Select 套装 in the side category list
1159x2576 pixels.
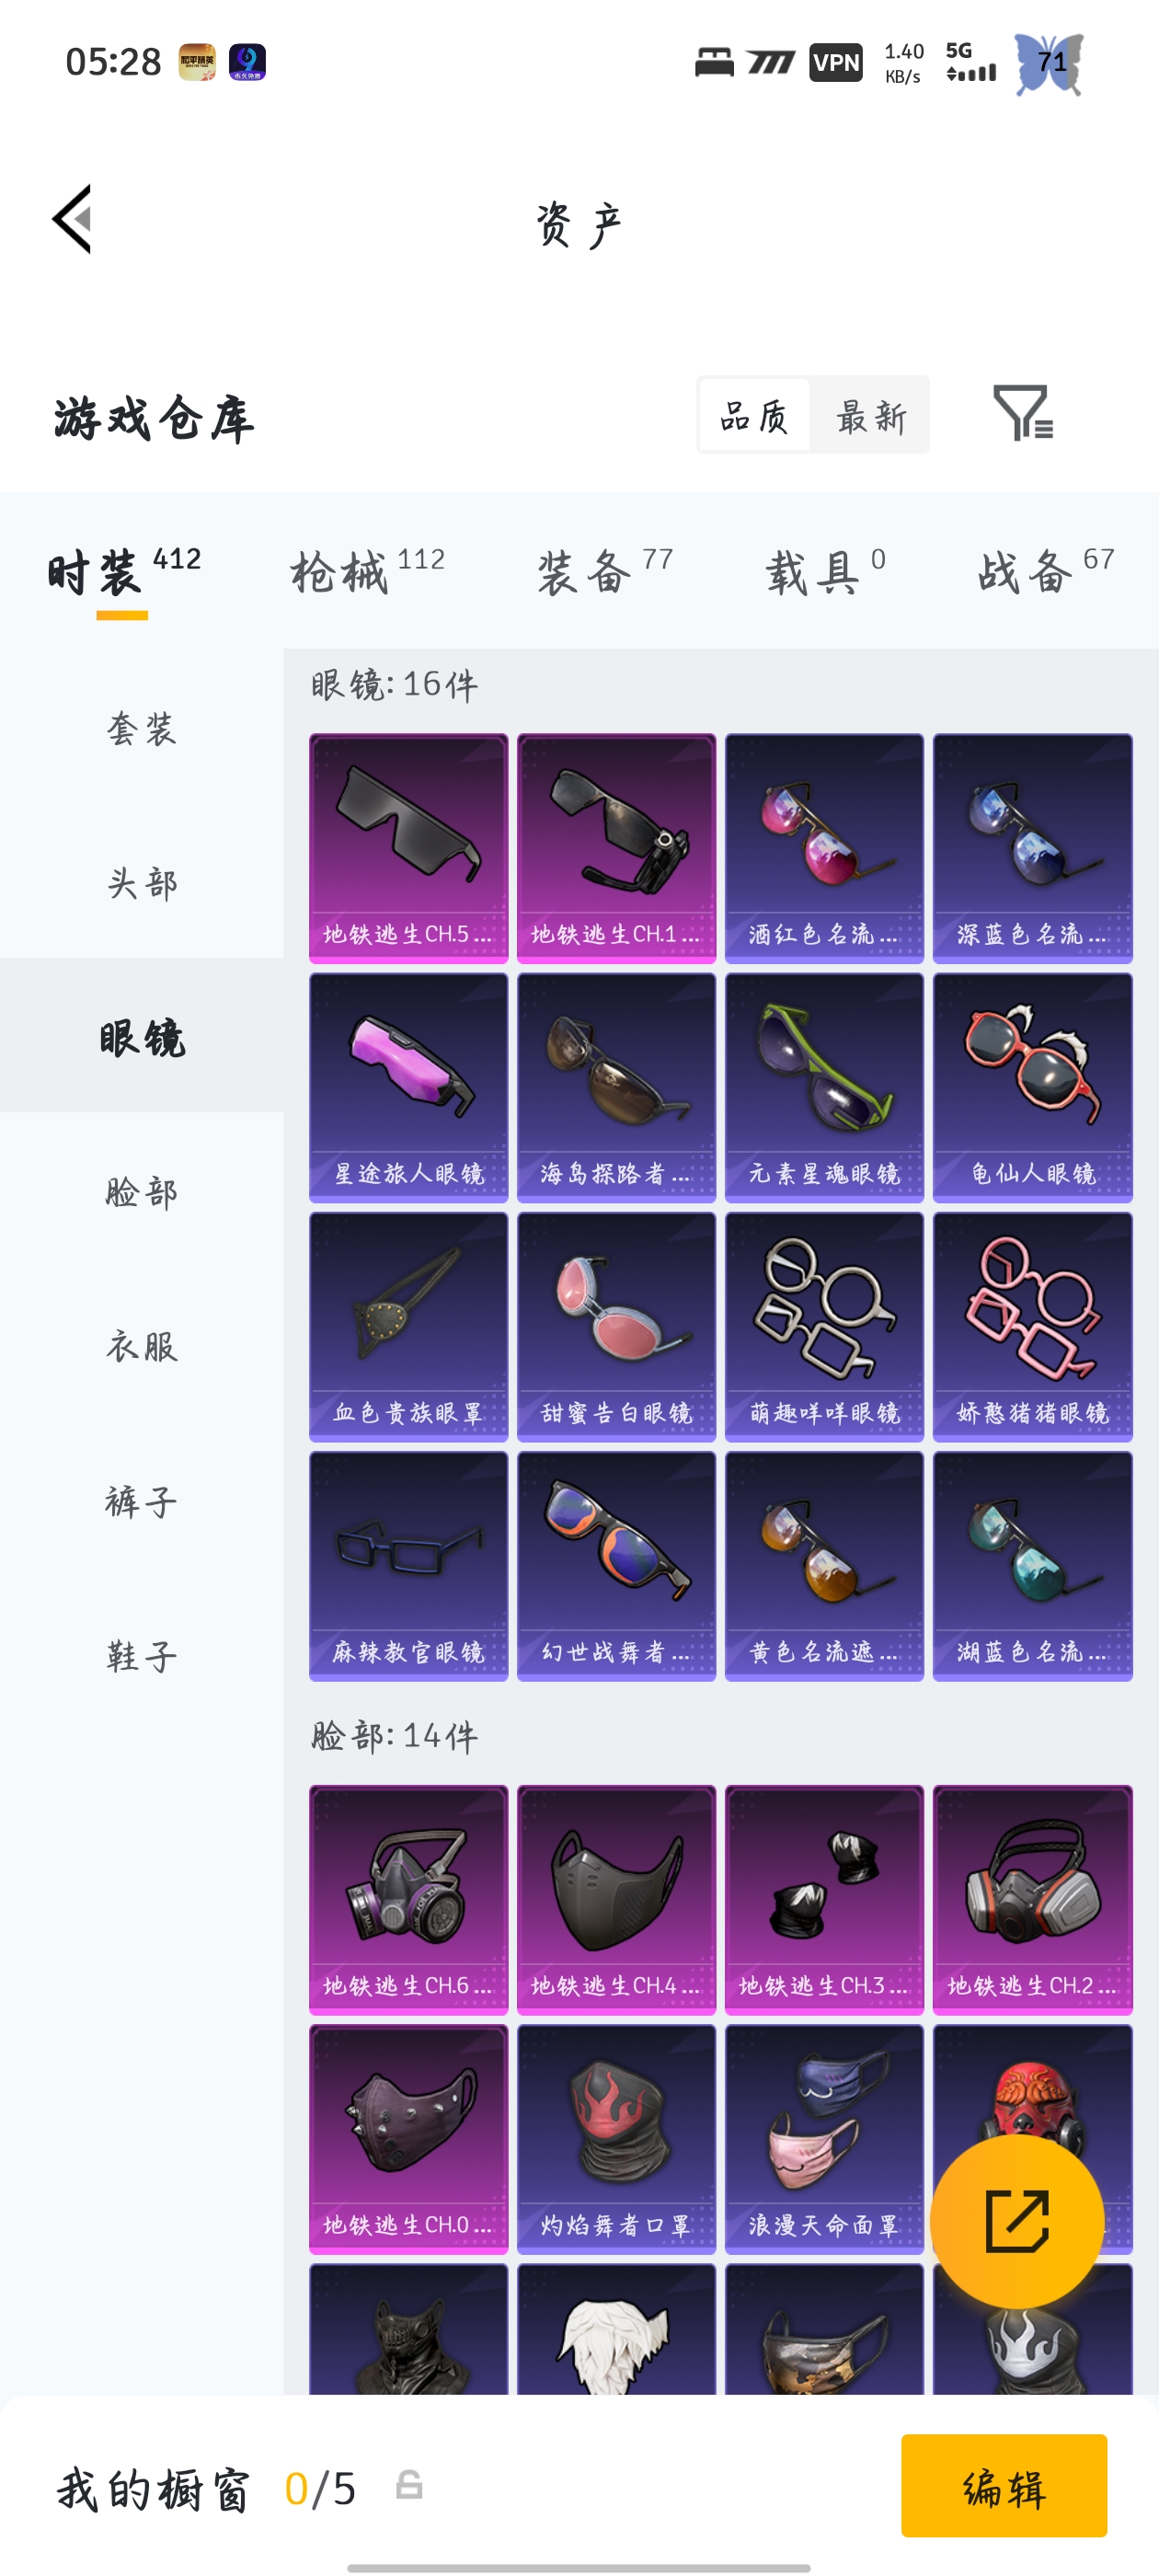pyautogui.click(x=142, y=728)
